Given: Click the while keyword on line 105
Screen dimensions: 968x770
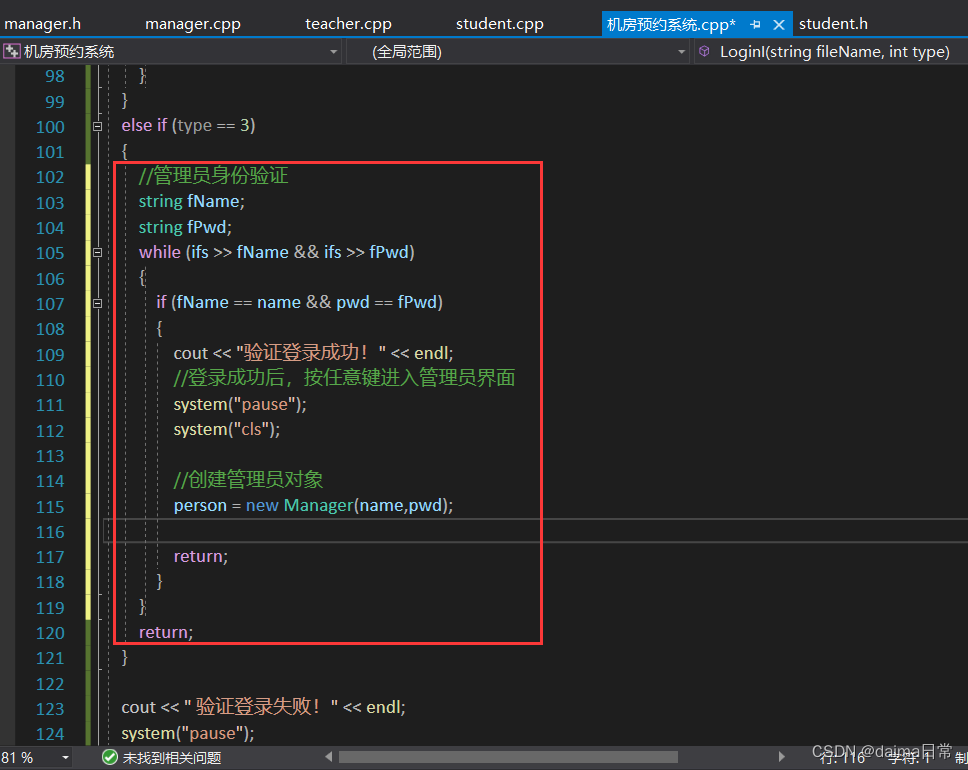Looking at the screenshot, I should tap(159, 252).
